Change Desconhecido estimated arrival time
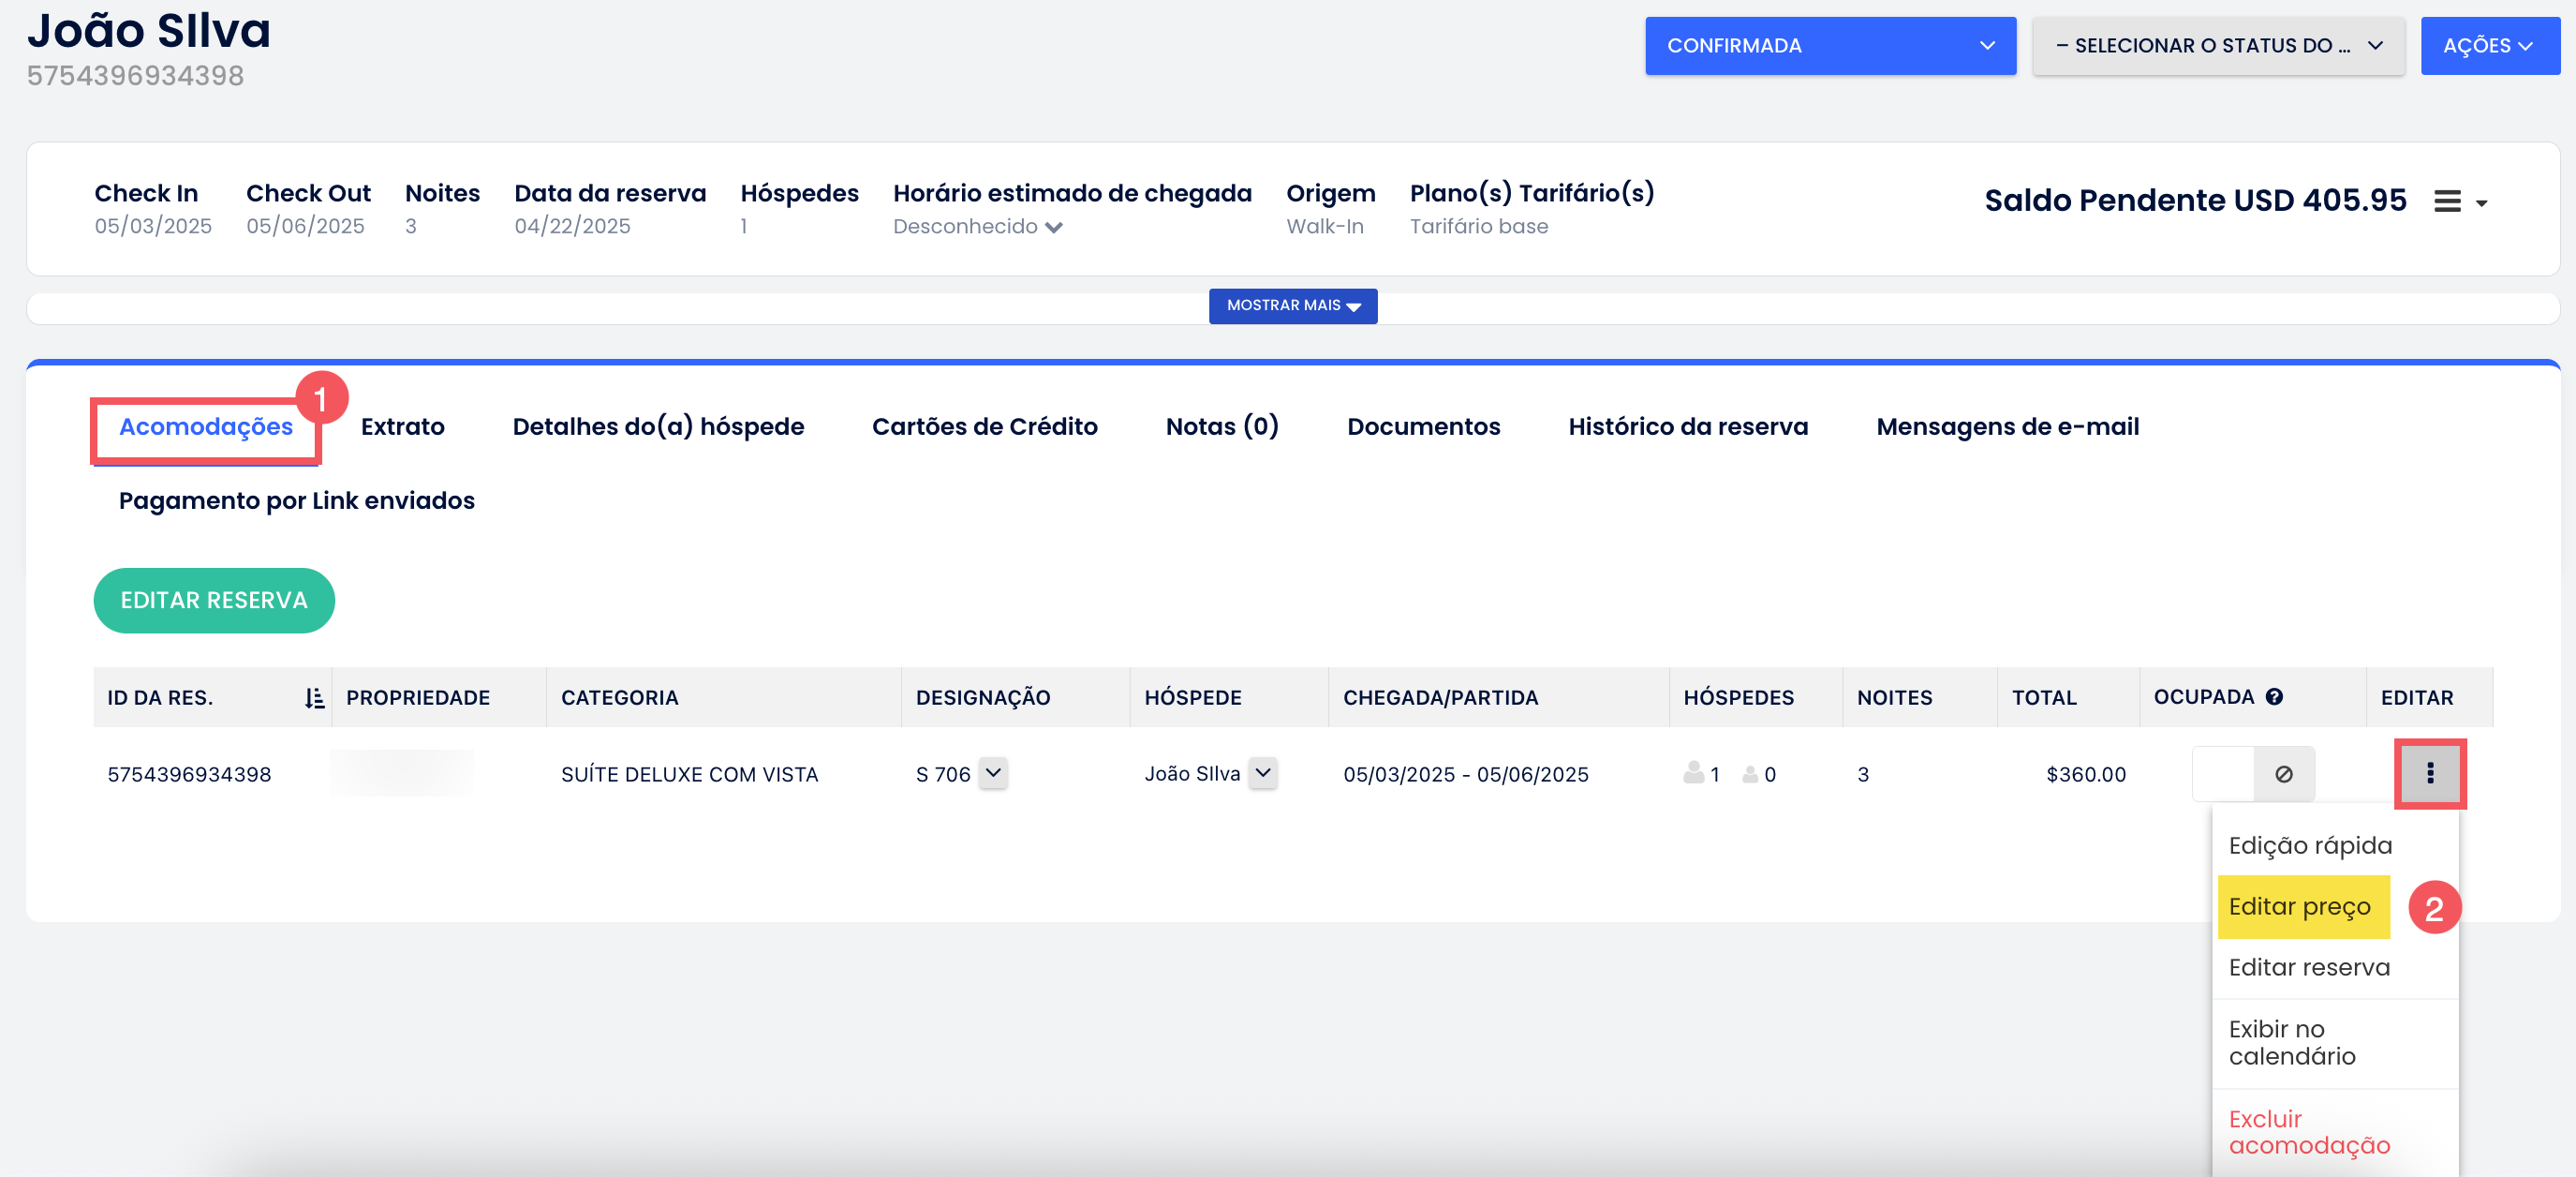The width and height of the screenshot is (2576, 1177). coord(977,227)
